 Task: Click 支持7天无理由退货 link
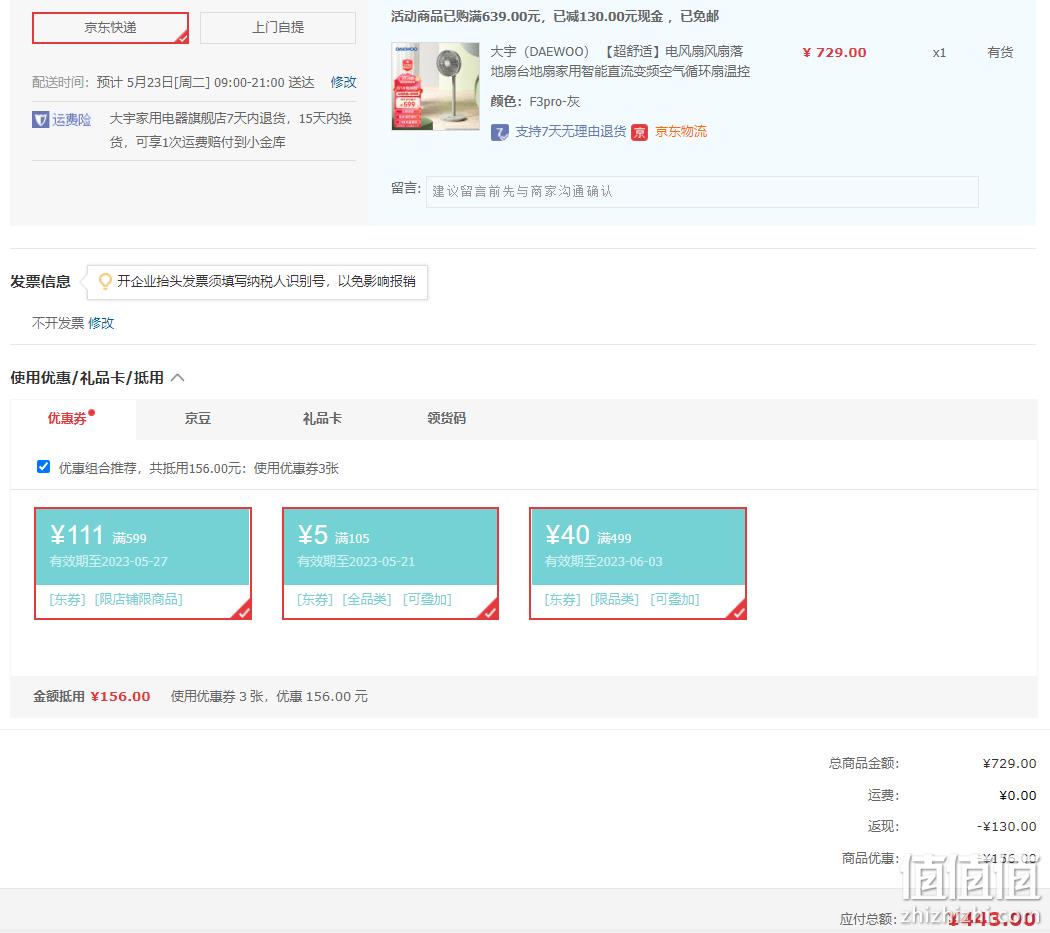point(571,131)
